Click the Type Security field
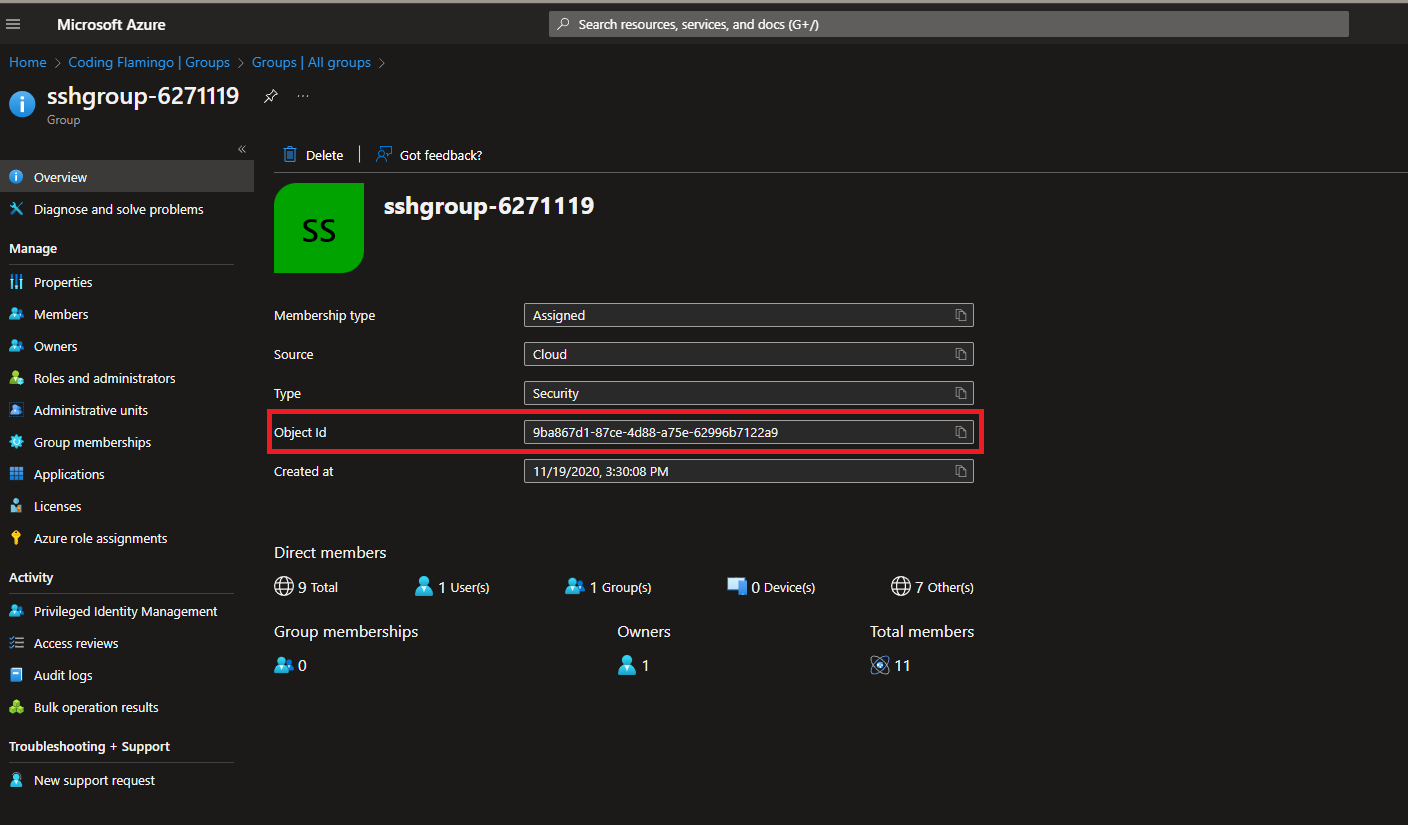 tap(748, 393)
